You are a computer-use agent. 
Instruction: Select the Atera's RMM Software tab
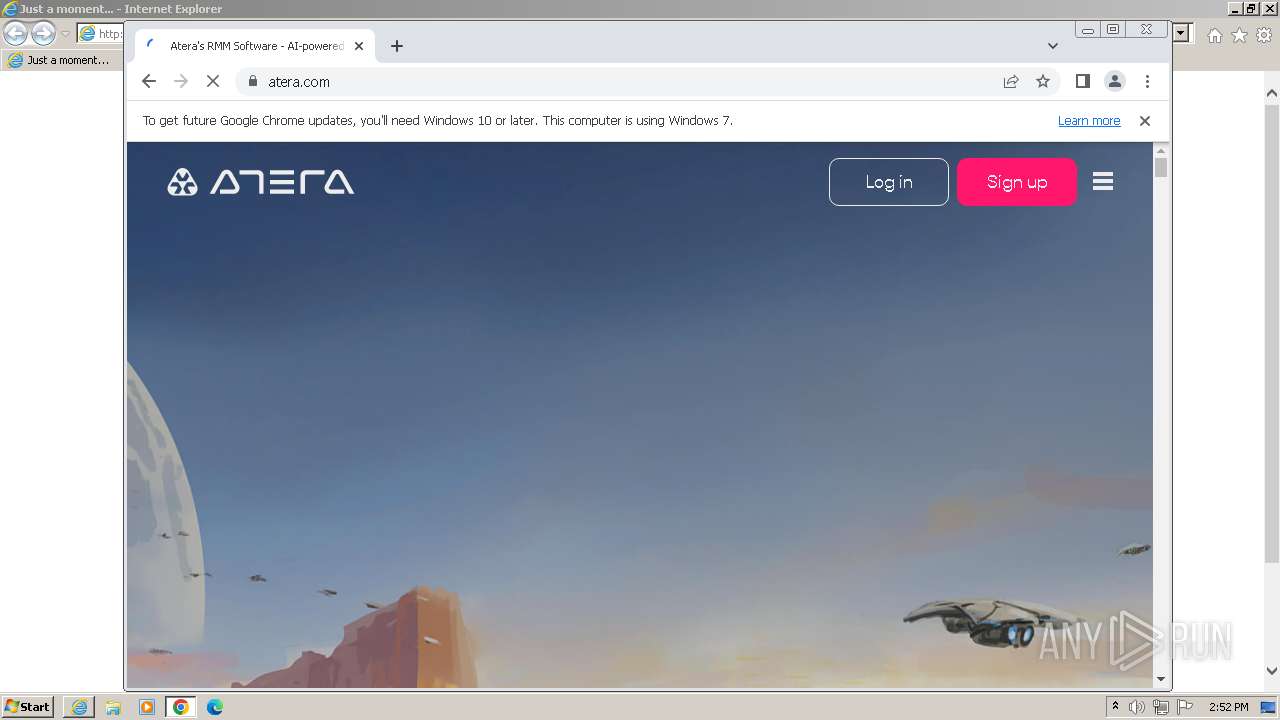[x=256, y=46]
